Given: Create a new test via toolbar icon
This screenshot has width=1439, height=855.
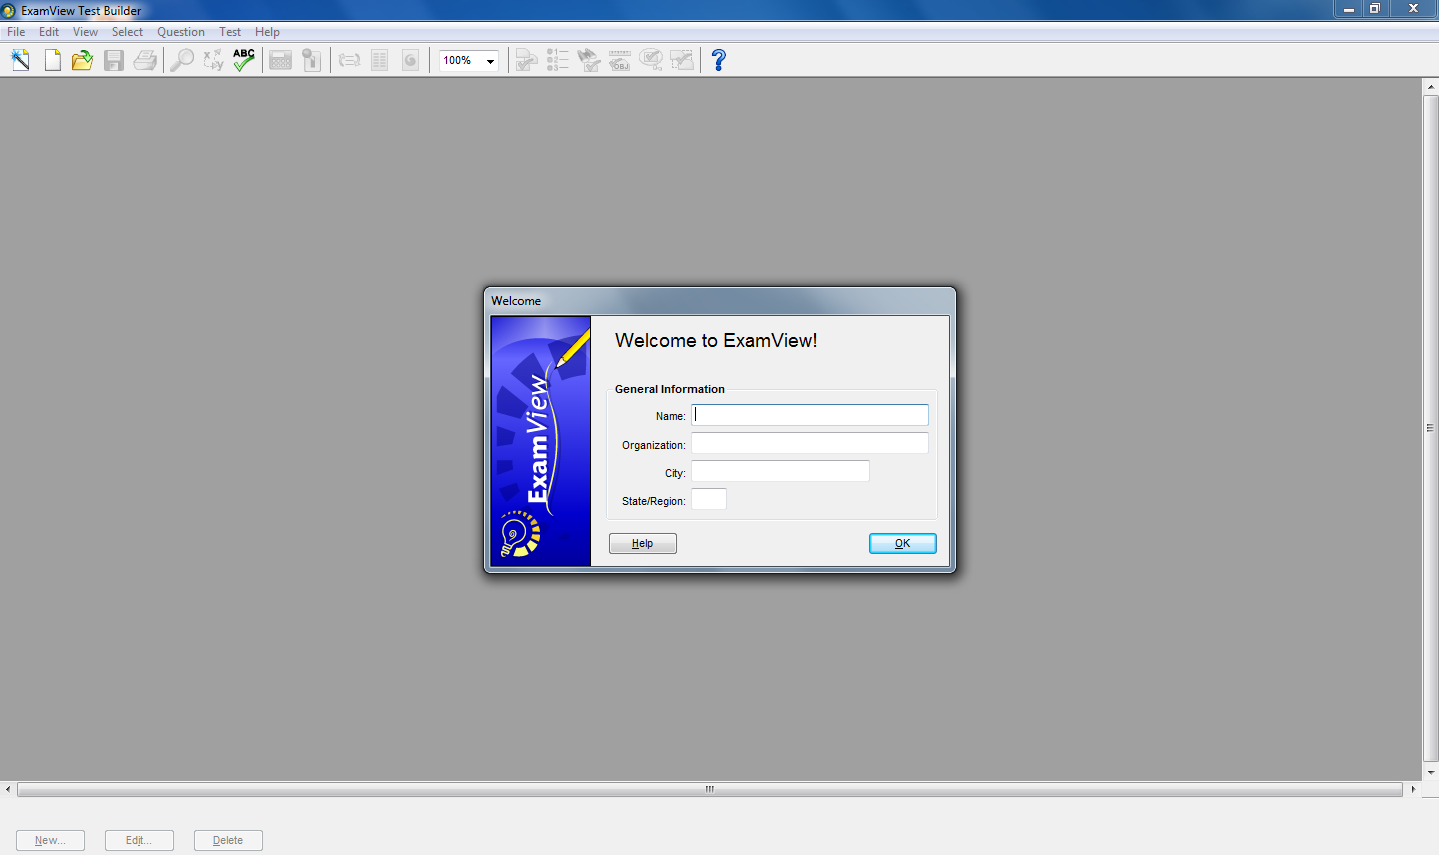Looking at the screenshot, I should (x=52, y=60).
